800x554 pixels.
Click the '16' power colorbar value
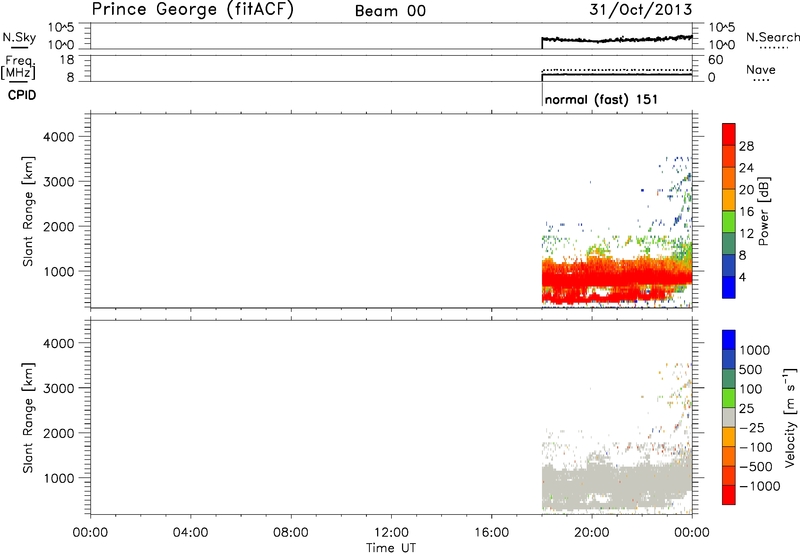pyautogui.click(x=746, y=212)
